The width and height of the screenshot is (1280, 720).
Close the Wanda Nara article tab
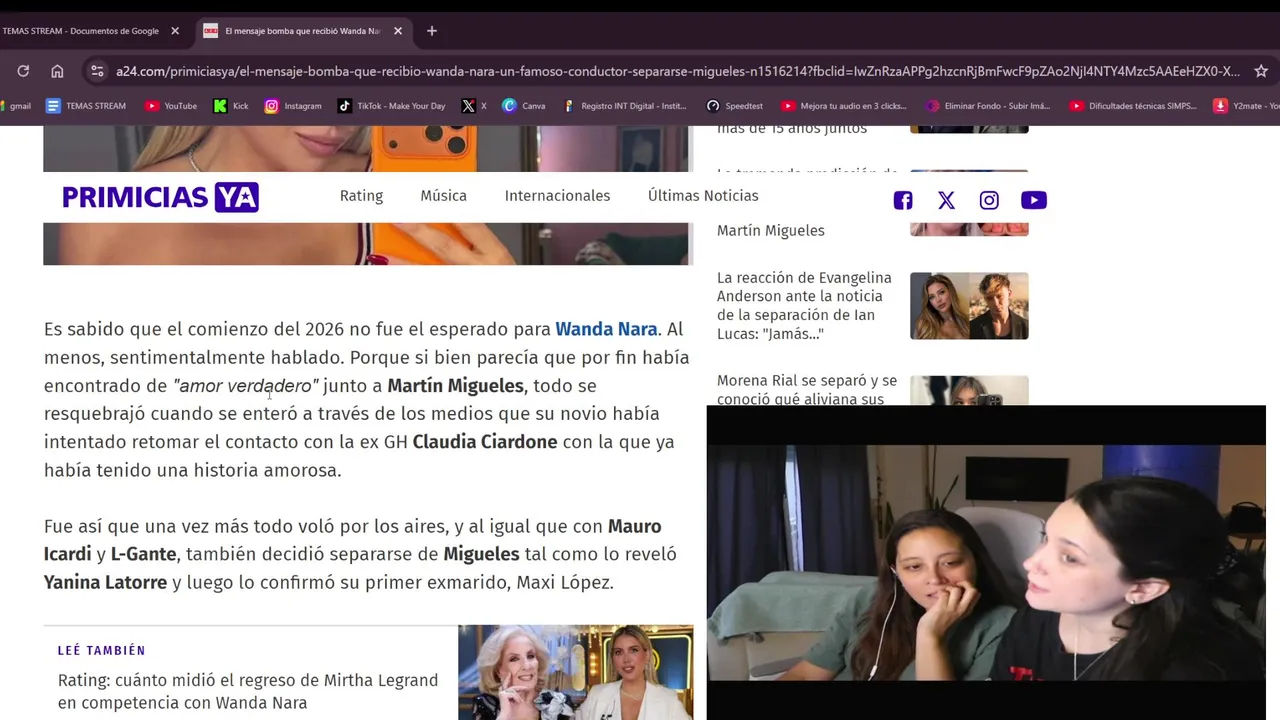pos(398,31)
